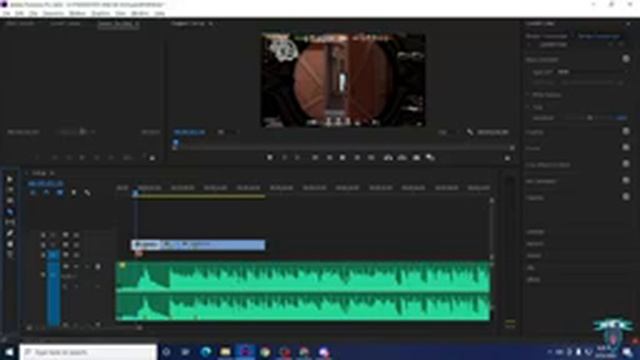The width and height of the screenshot is (640, 360).
Task: Step back one frame in Program monitor
Action: tap(329, 158)
